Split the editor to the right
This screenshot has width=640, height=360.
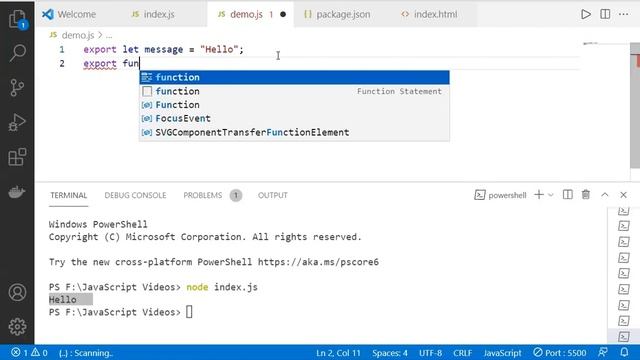tap(605, 14)
